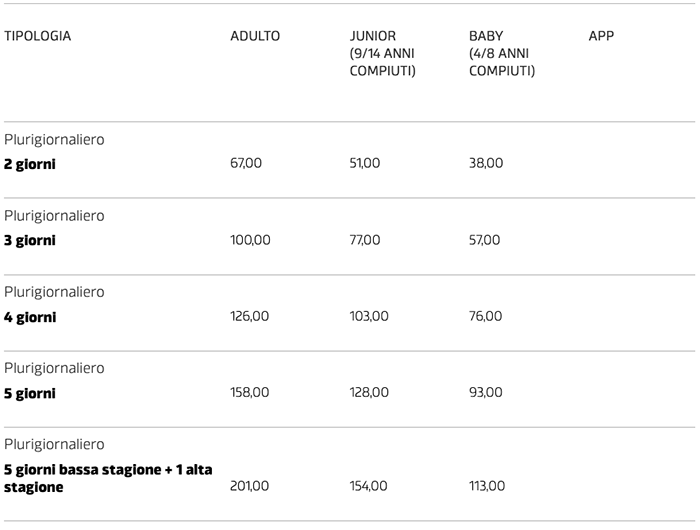Click the adult price 67,00
Image resolution: width=700 pixels, height=530 pixels.
click(x=246, y=163)
